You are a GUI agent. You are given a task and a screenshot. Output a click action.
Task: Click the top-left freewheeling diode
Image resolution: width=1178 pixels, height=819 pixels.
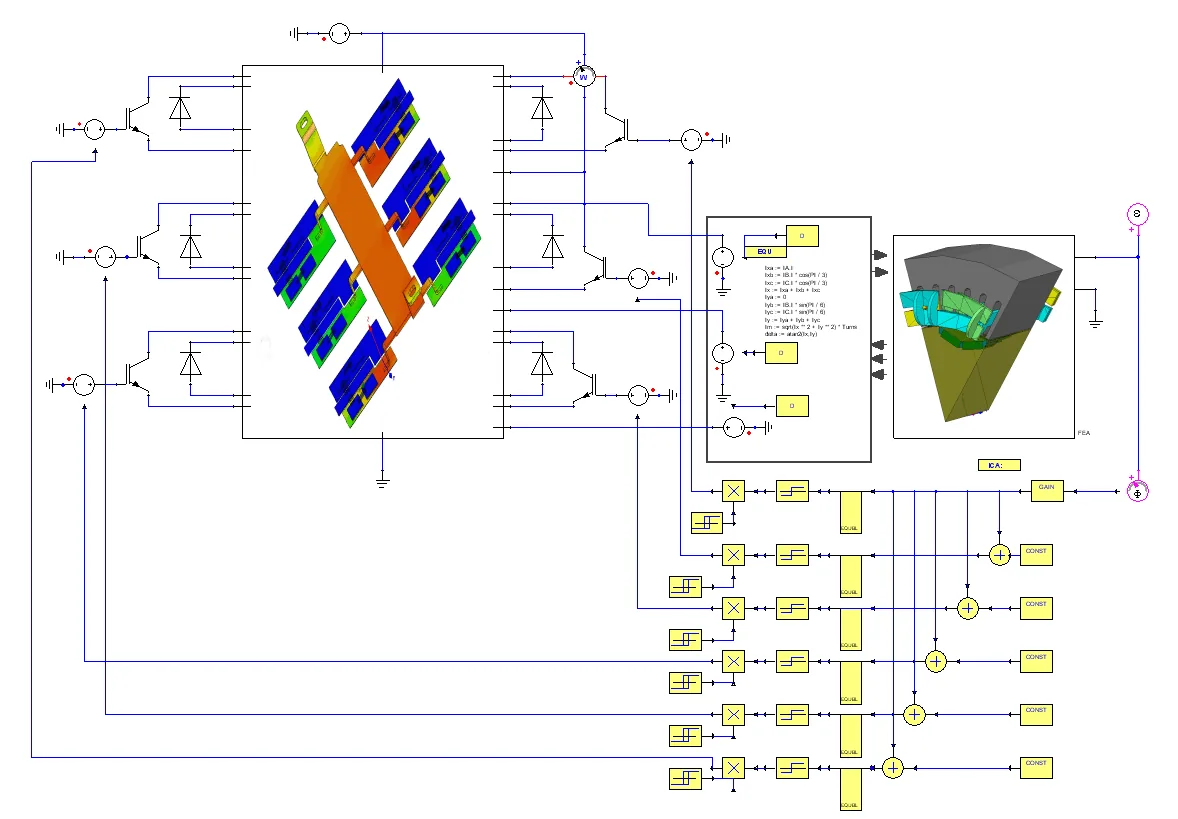180,107
